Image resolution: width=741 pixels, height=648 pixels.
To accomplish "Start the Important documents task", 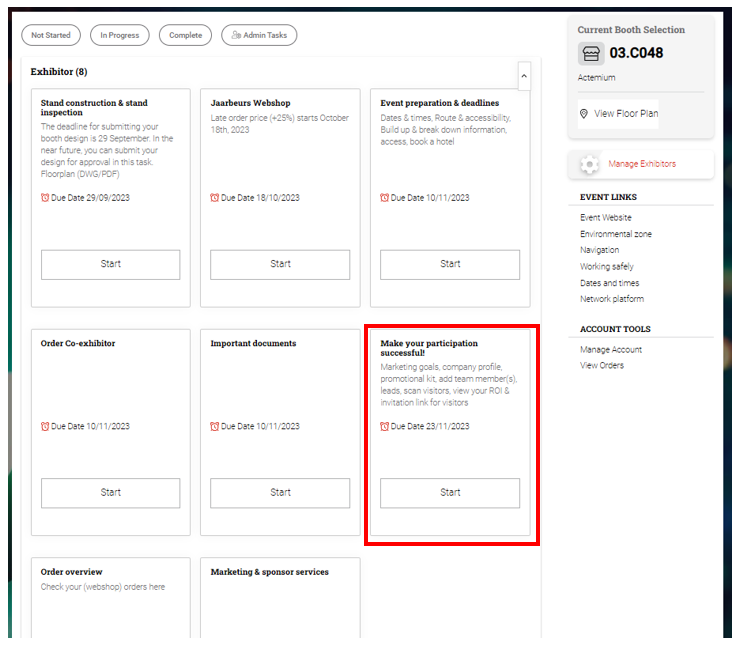I will point(280,493).
